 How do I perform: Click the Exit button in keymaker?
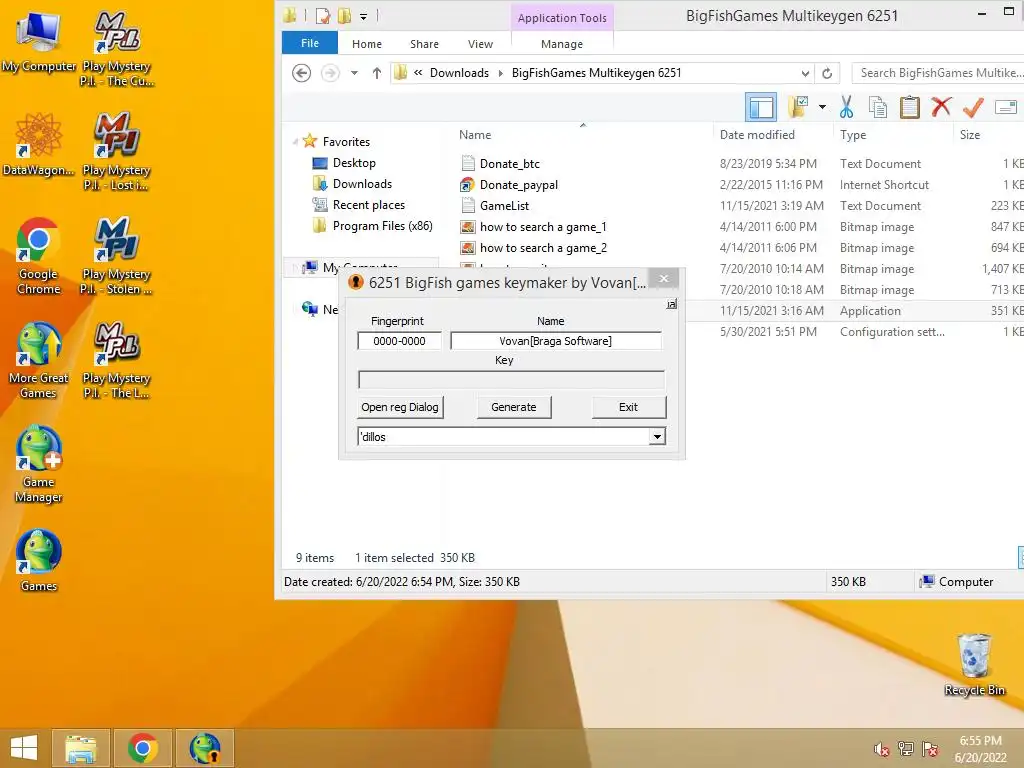click(x=628, y=407)
